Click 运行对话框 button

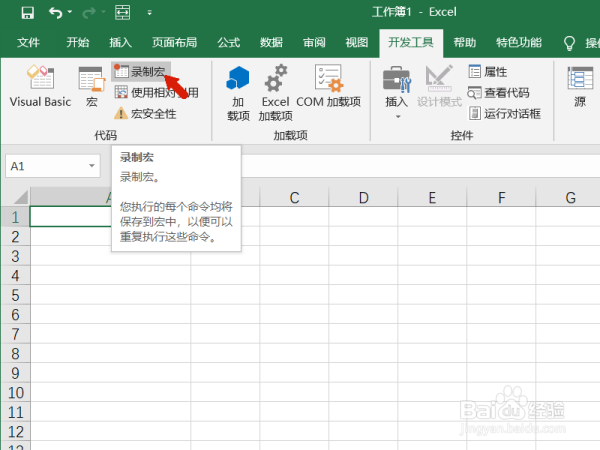505,114
